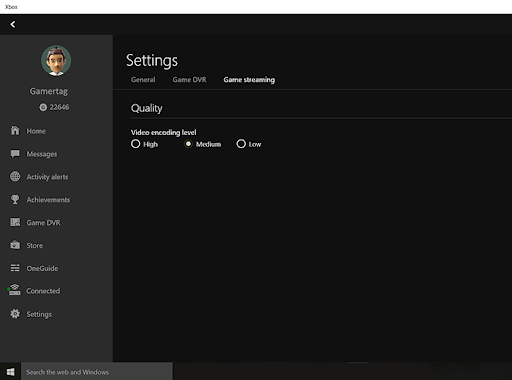Switch to the General settings tab
The width and height of the screenshot is (512, 380).
[143, 80]
